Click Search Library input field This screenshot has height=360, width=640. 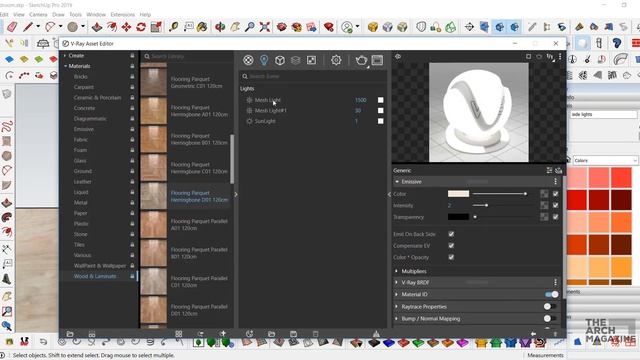[x=187, y=56]
